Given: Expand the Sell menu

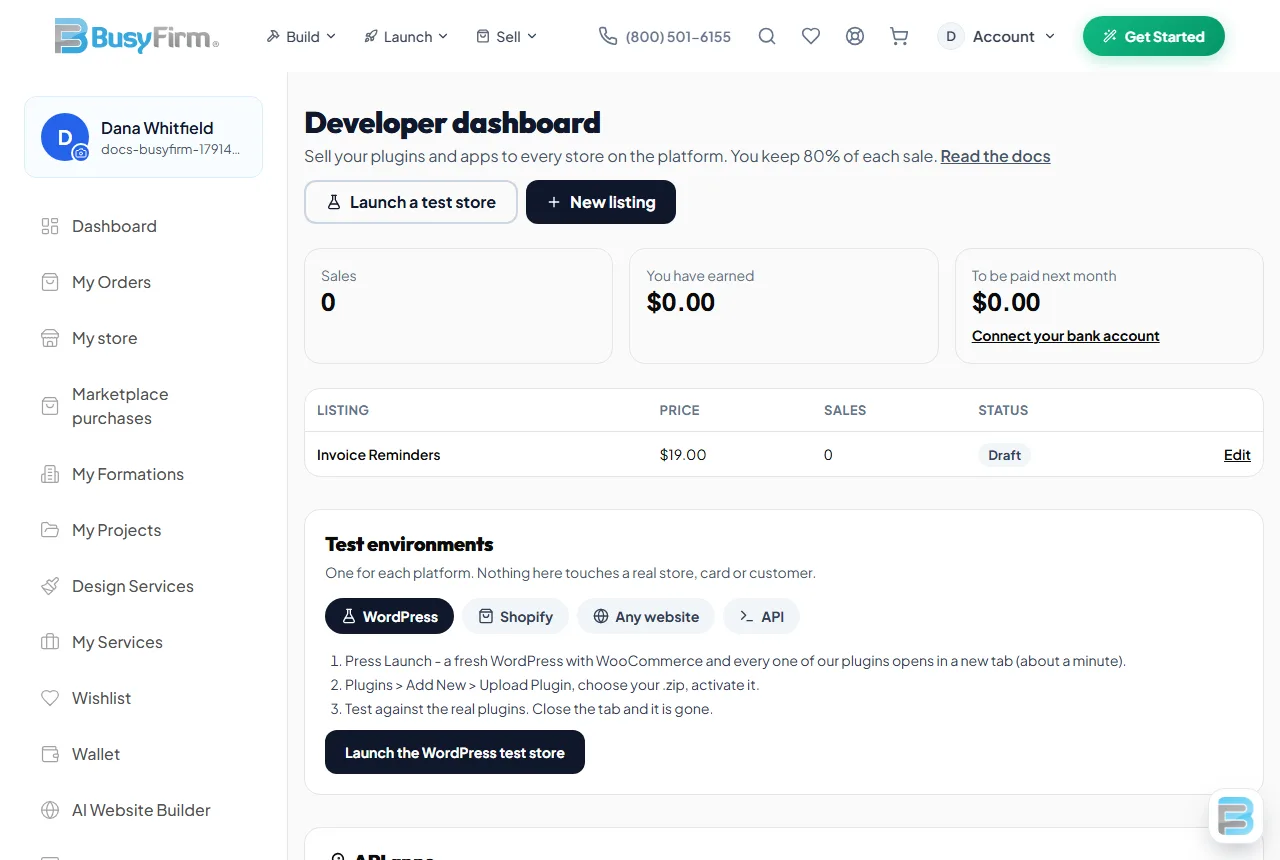Looking at the screenshot, I should (x=507, y=36).
